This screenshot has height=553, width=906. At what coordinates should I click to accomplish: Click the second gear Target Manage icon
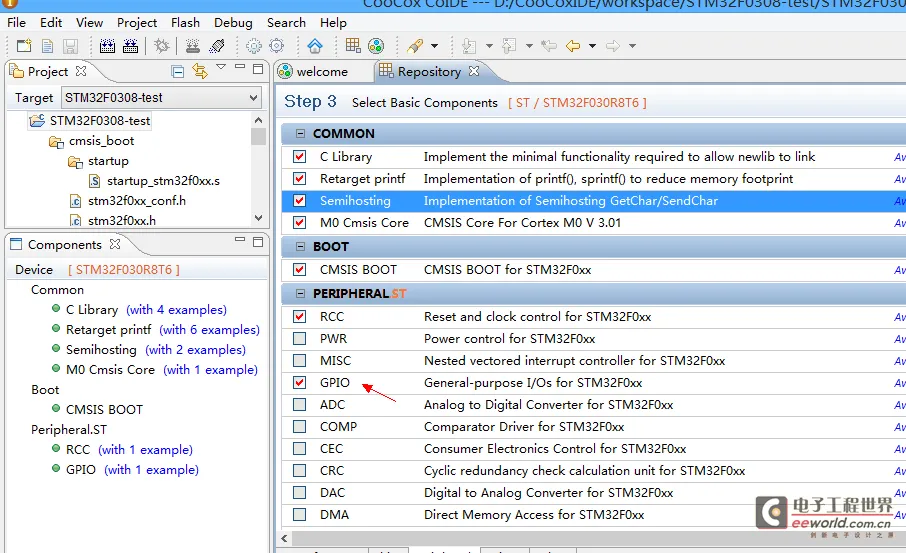[277, 46]
